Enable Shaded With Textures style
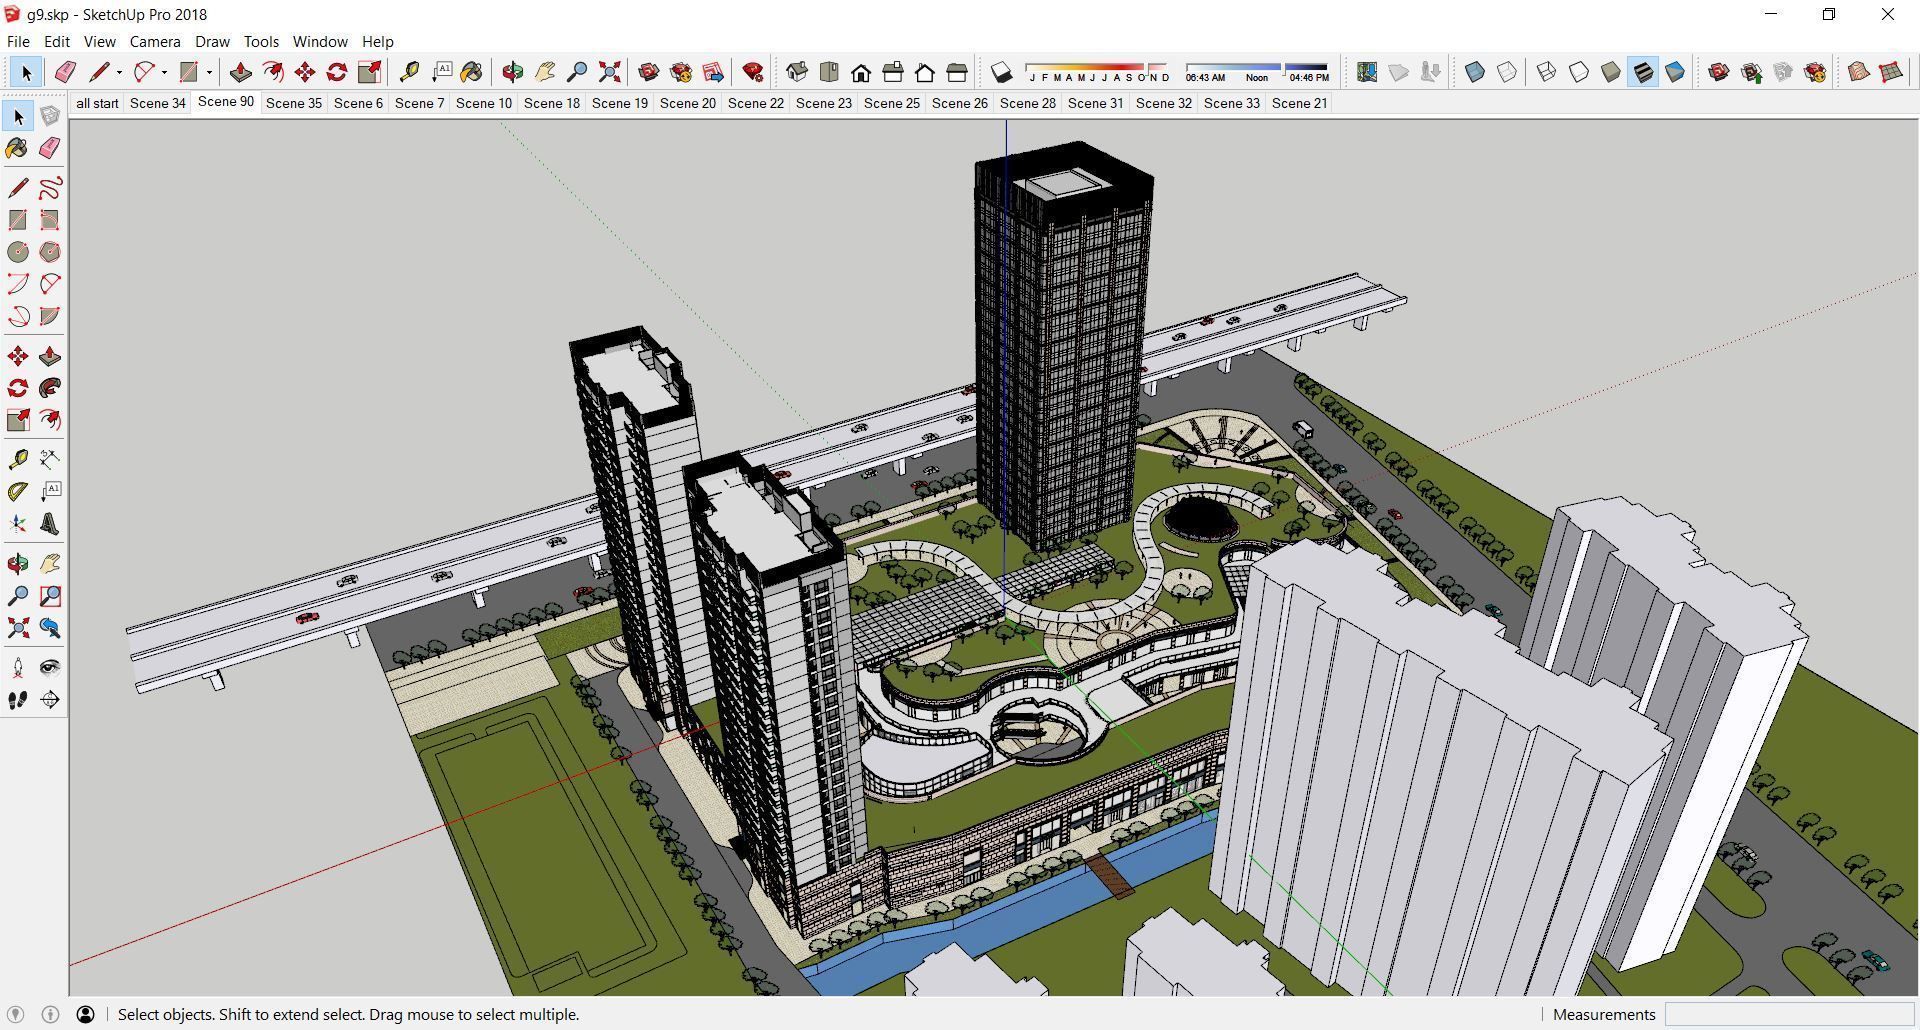This screenshot has width=1920, height=1030. pyautogui.click(x=1643, y=72)
